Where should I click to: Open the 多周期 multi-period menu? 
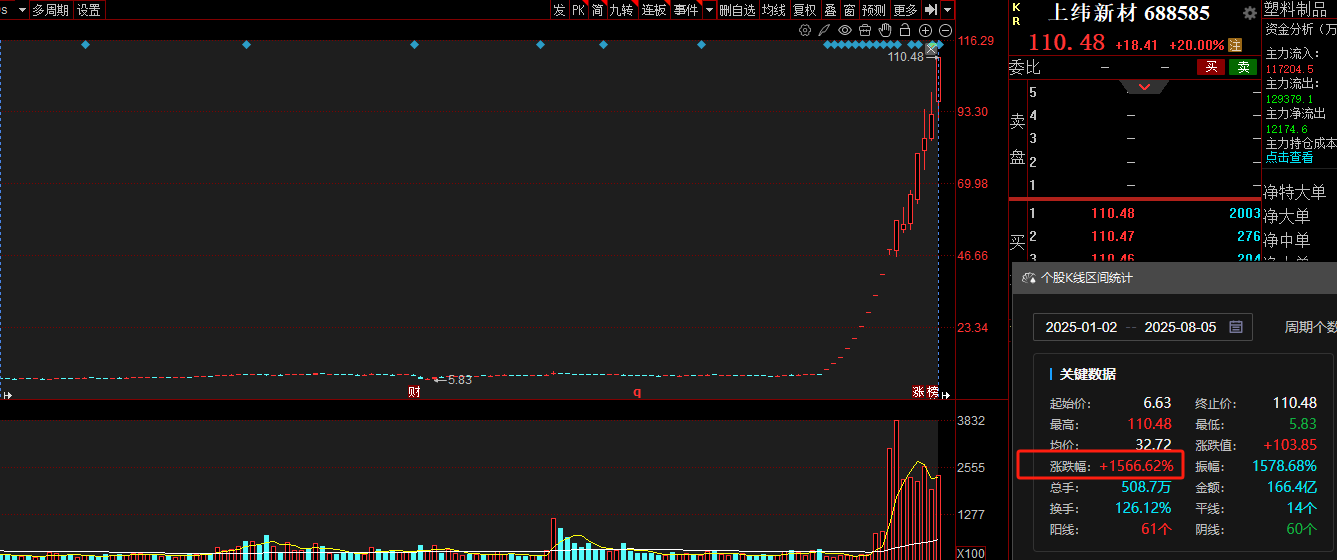51,10
